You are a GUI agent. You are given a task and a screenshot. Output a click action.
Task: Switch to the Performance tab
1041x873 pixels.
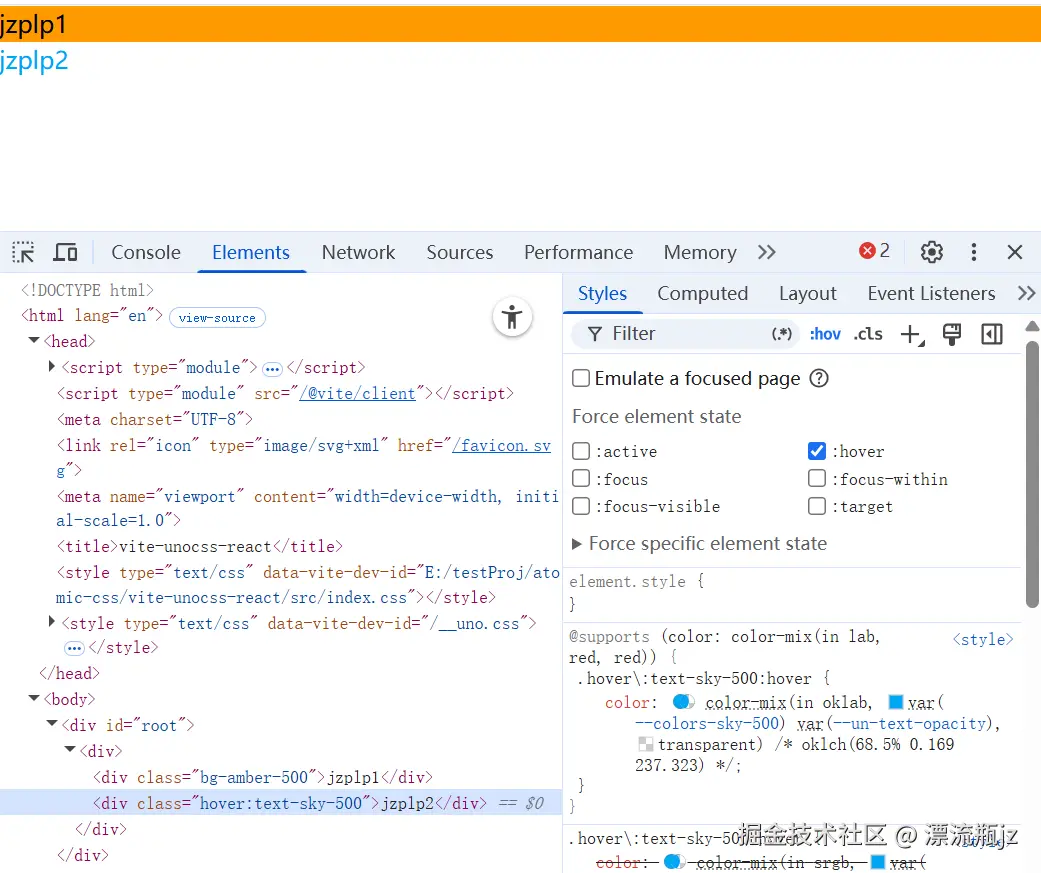click(x=578, y=252)
